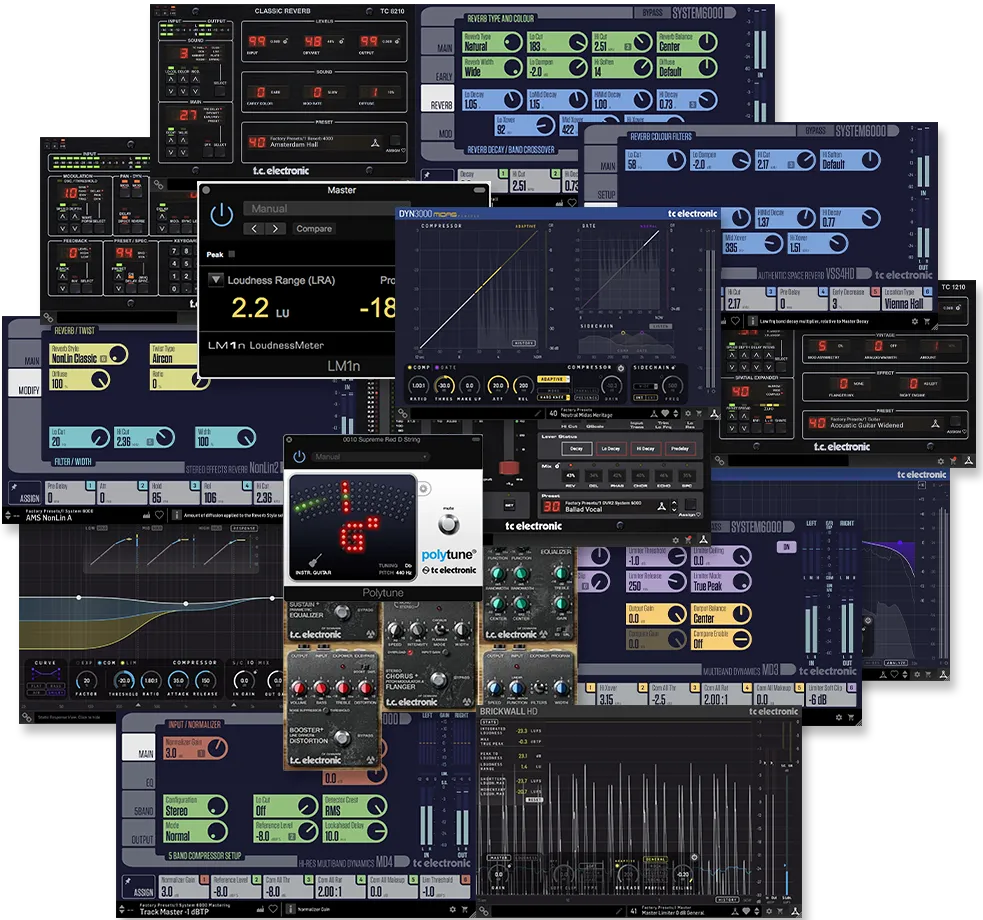The width and height of the screenshot is (983, 920).
Task: Click the preset arrows left of AMS NonLin A
Action: pos(8,515)
